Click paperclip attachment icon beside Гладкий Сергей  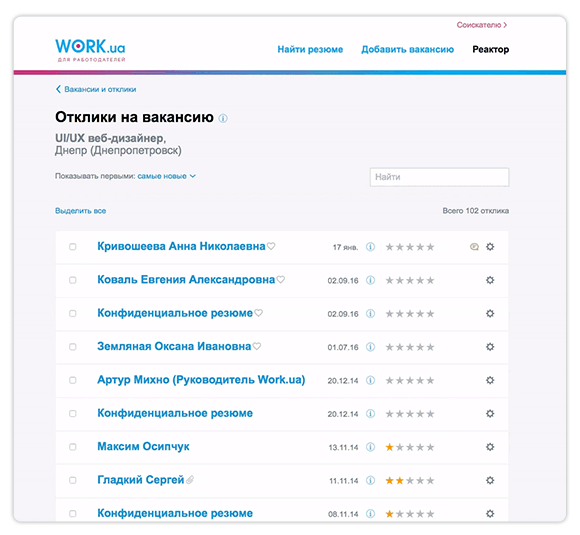[x=190, y=480]
